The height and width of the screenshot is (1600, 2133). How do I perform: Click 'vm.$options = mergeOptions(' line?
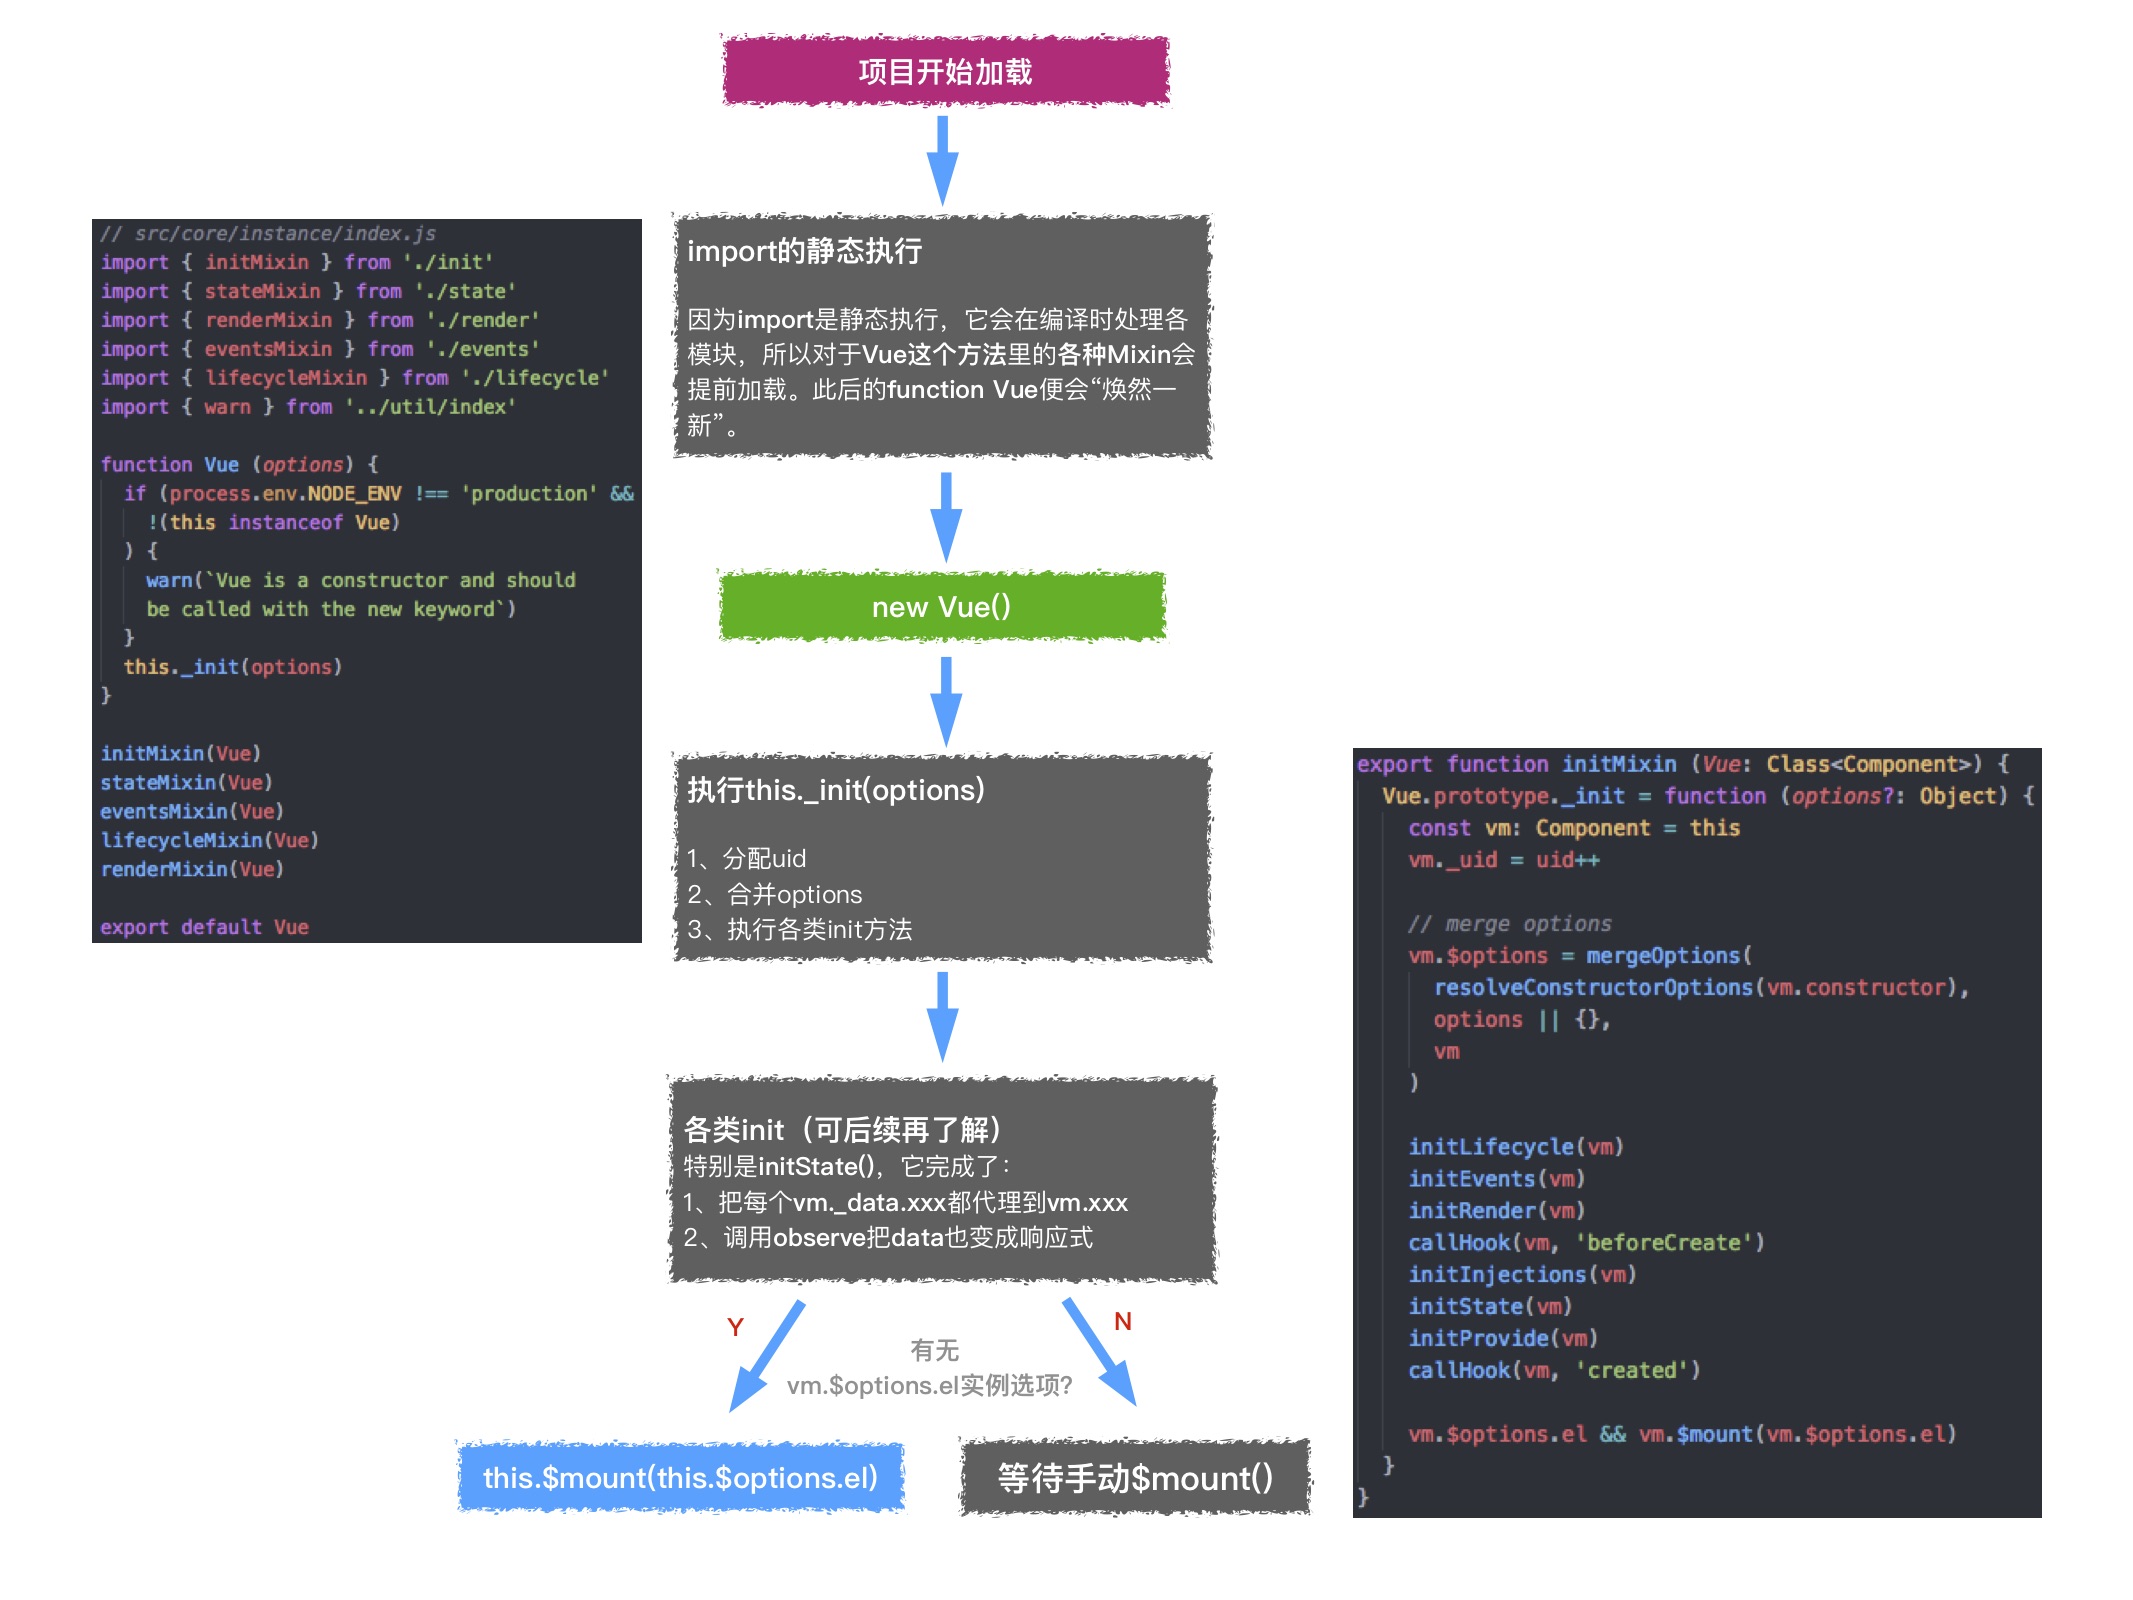click(1580, 956)
